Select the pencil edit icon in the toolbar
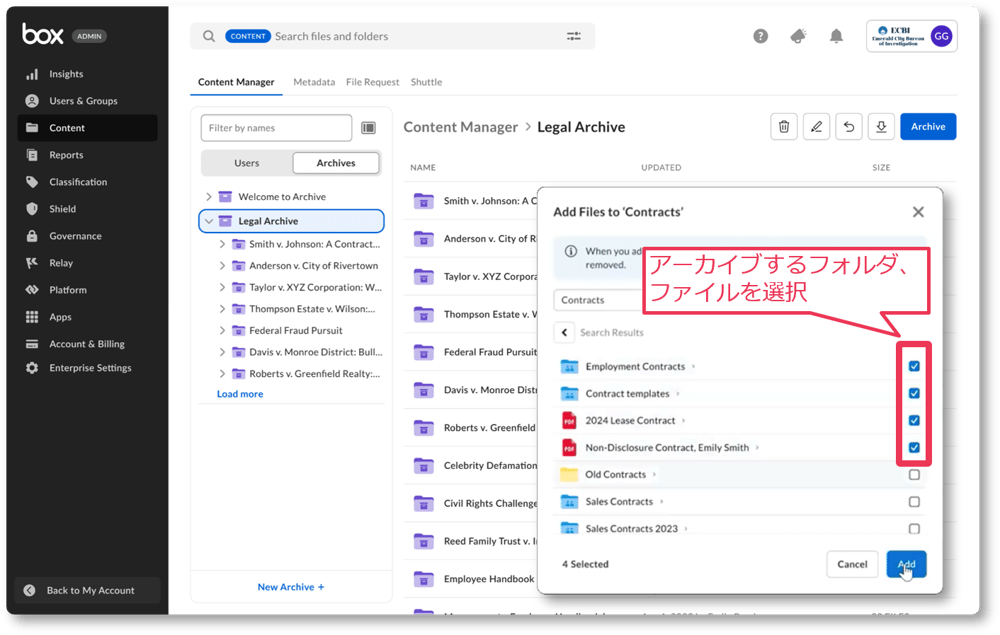Image resolution: width=1000 pixels, height=635 pixels. [816, 126]
